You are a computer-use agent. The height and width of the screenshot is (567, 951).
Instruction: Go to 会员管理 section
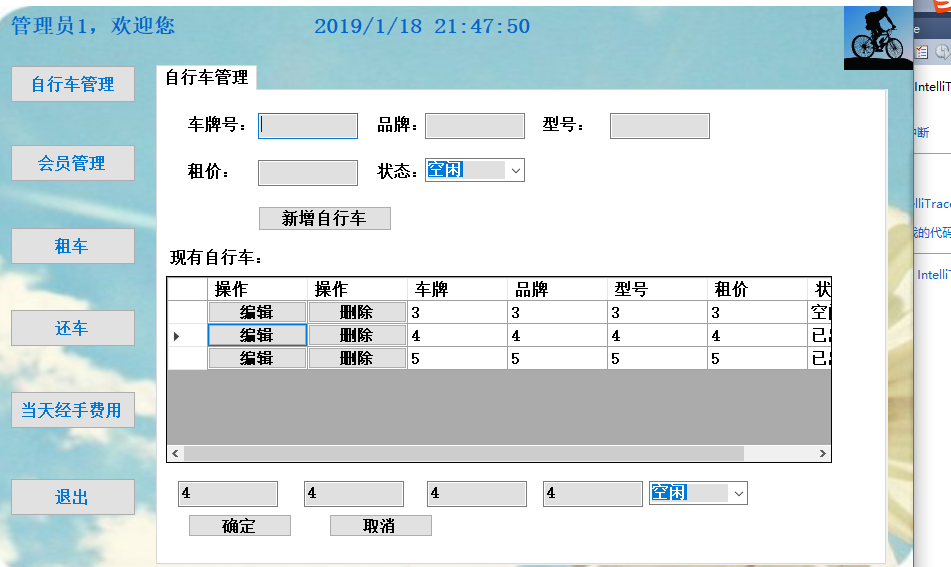click(73, 163)
